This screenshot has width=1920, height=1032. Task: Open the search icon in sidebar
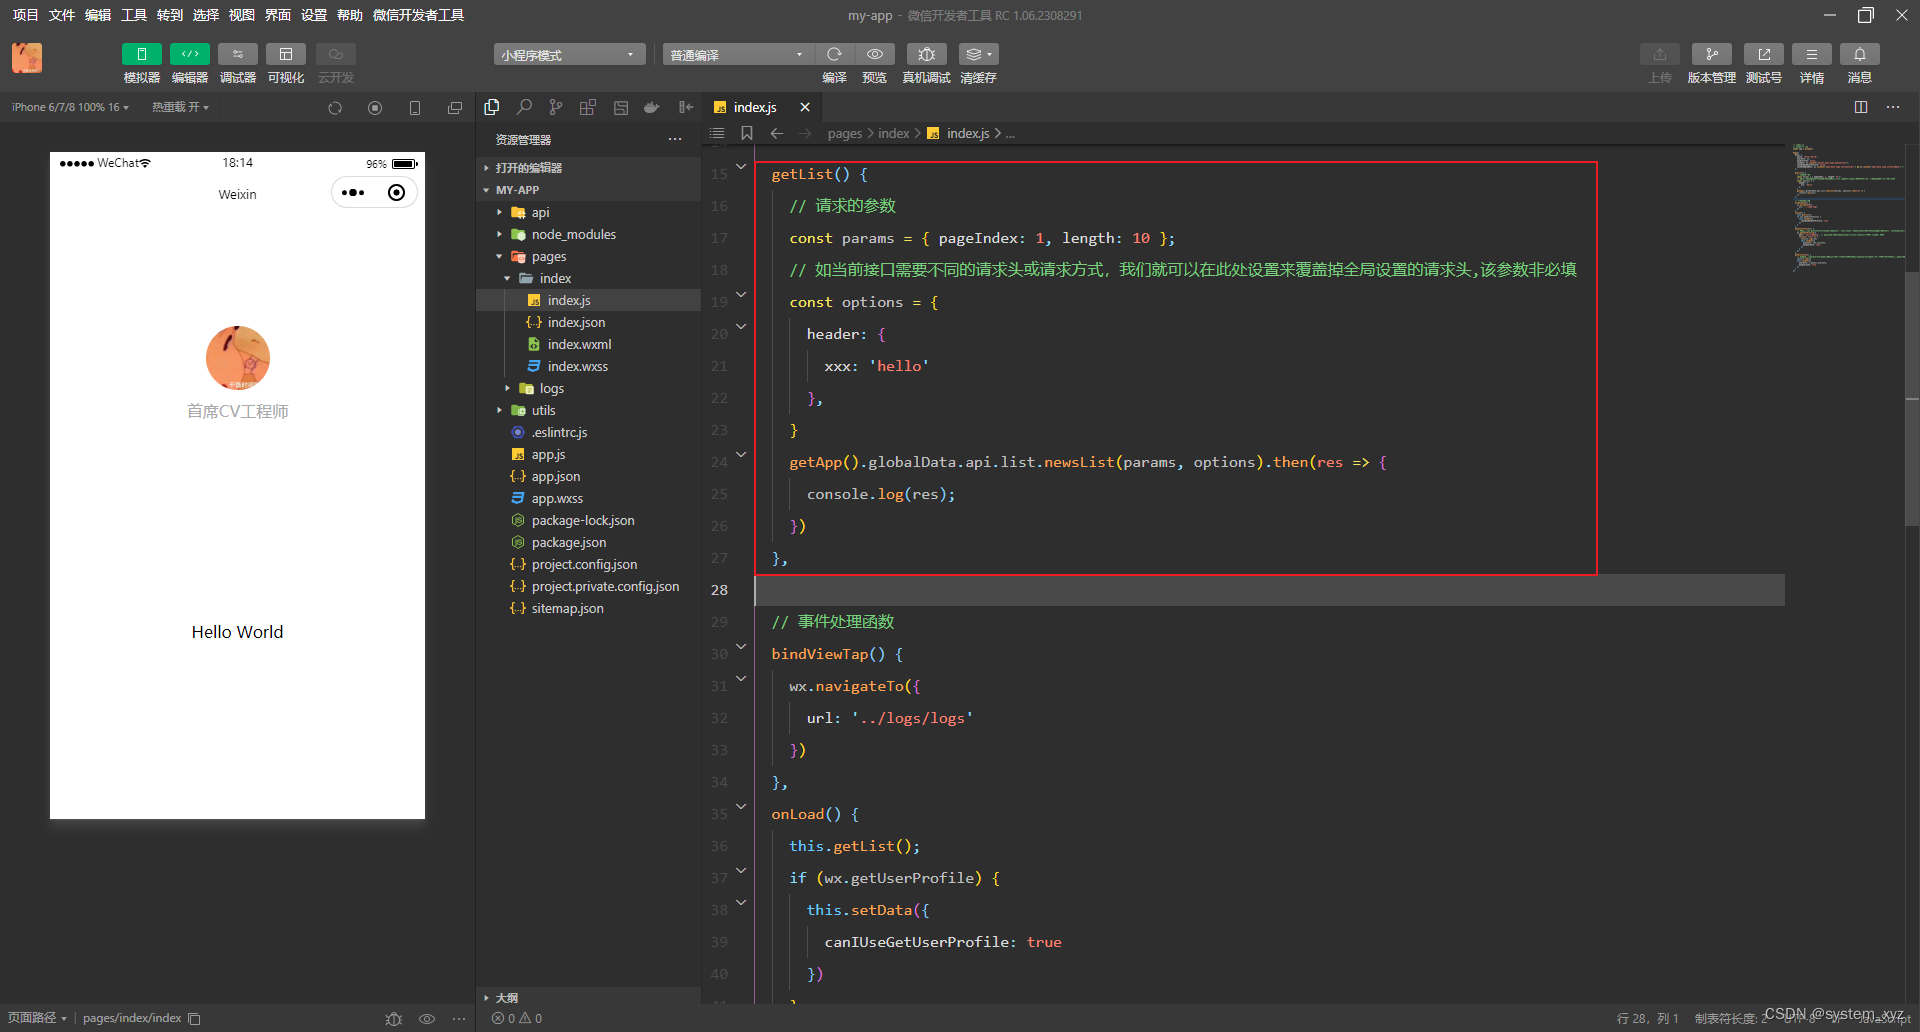[524, 107]
